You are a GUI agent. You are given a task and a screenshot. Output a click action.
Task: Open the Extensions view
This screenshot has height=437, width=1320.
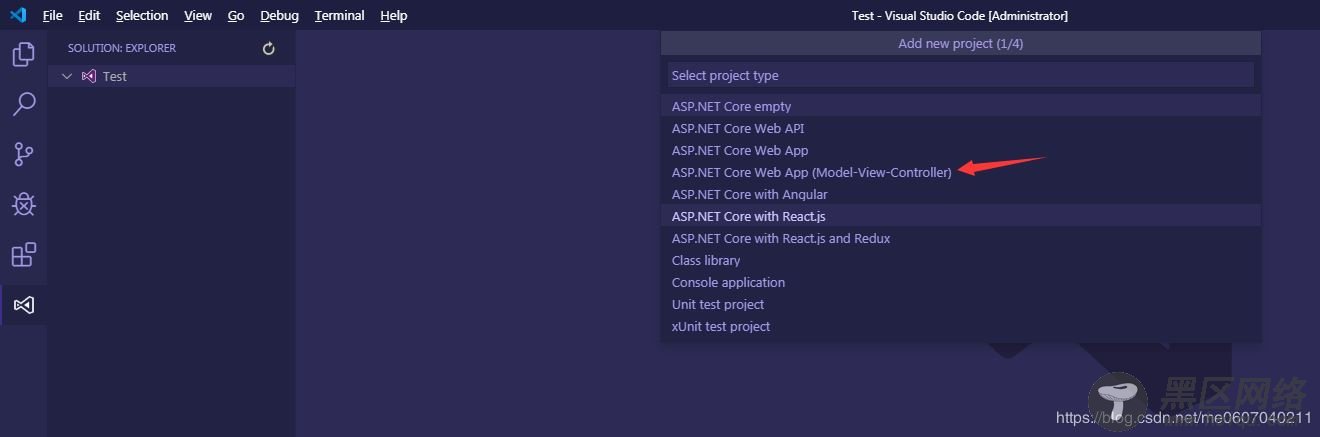pyautogui.click(x=23, y=254)
